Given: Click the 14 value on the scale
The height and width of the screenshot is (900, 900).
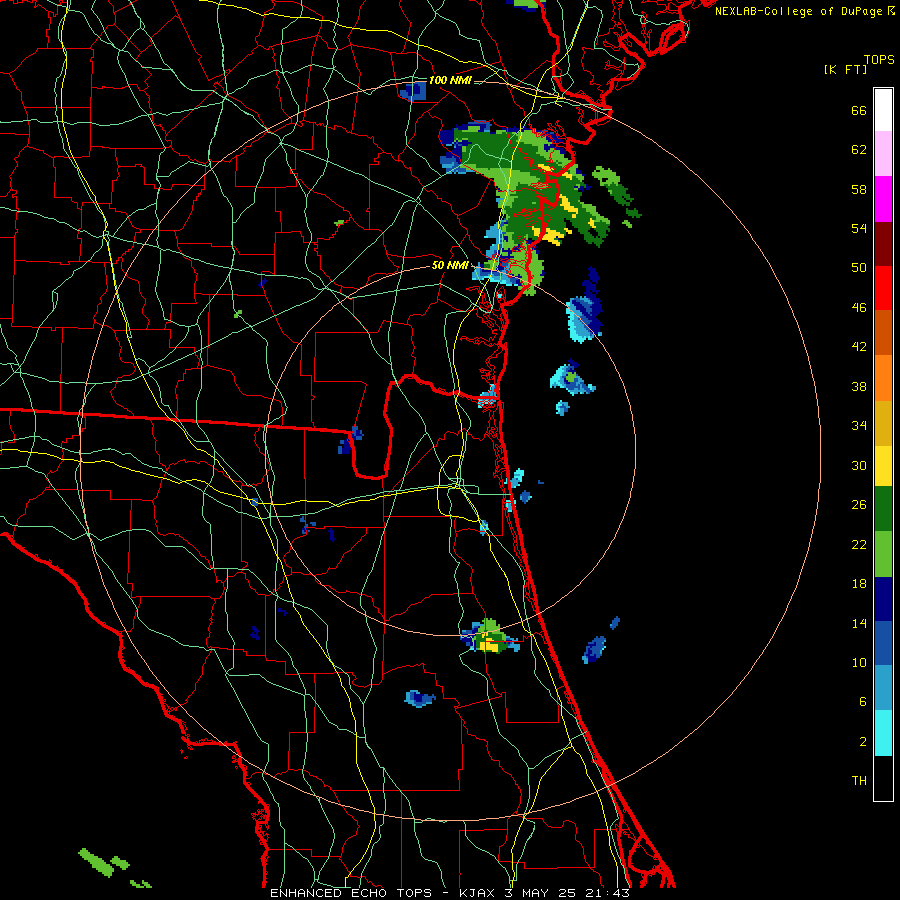Looking at the screenshot, I should point(859,624).
